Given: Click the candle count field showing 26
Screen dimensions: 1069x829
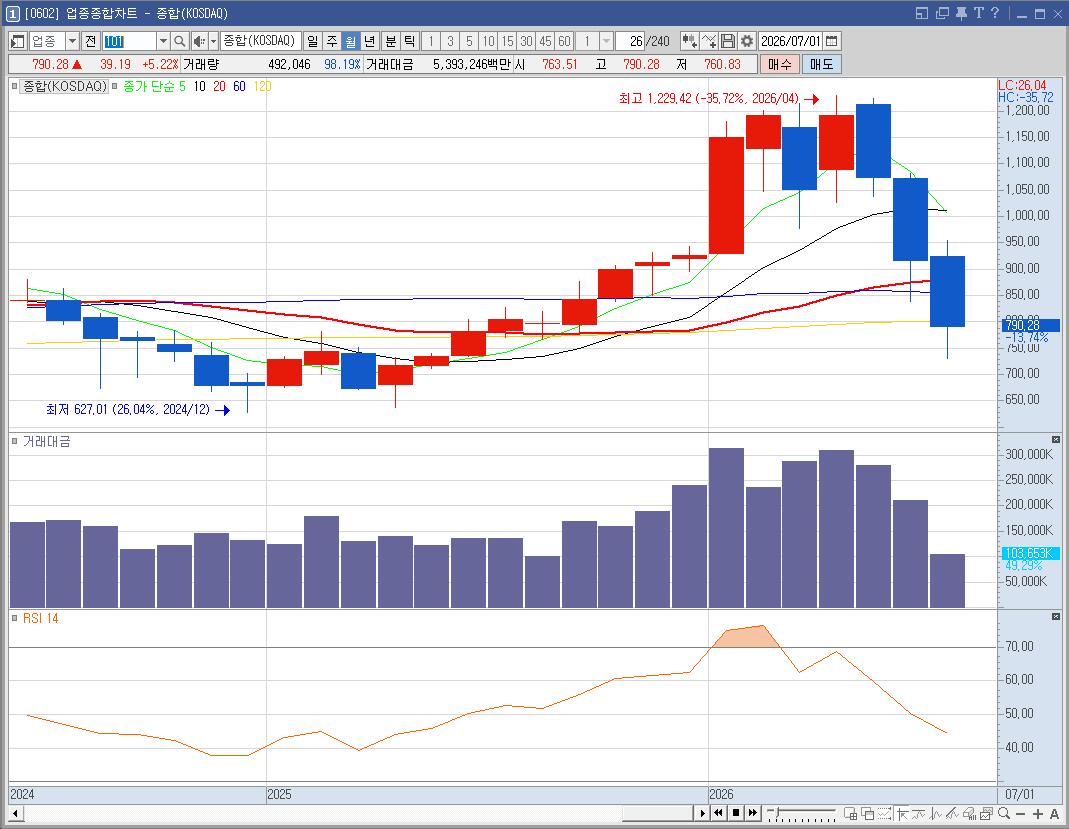Looking at the screenshot, I should pos(630,42).
